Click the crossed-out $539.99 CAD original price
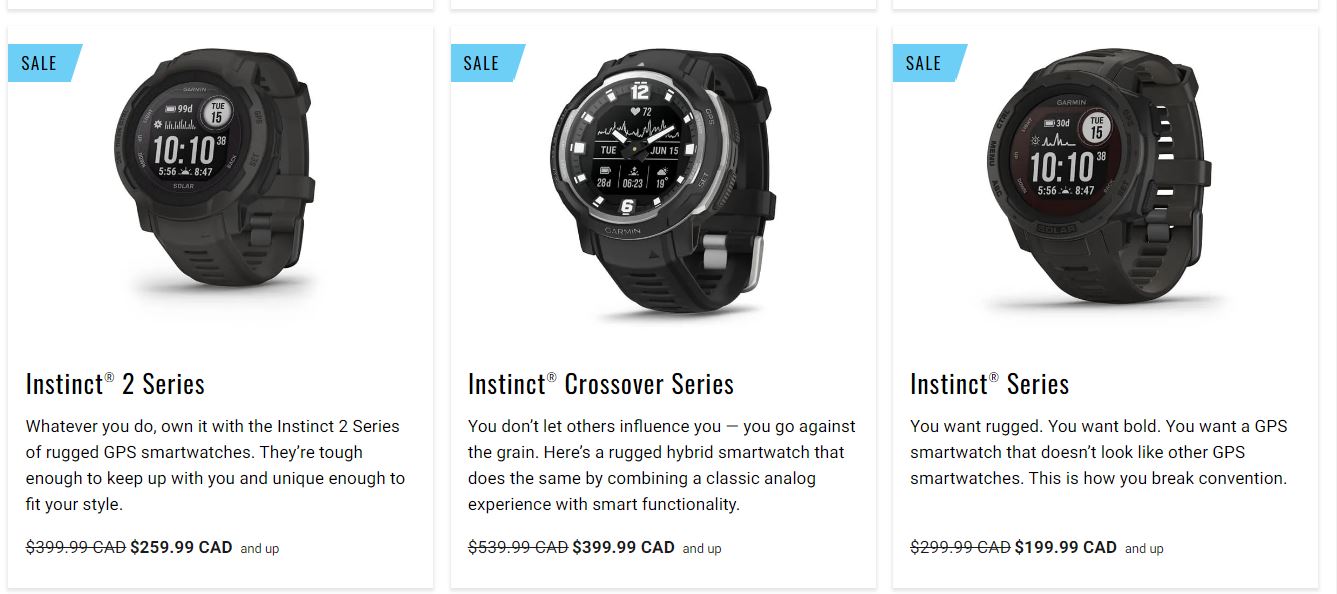The width and height of the screenshot is (1337, 594). [x=518, y=548]
